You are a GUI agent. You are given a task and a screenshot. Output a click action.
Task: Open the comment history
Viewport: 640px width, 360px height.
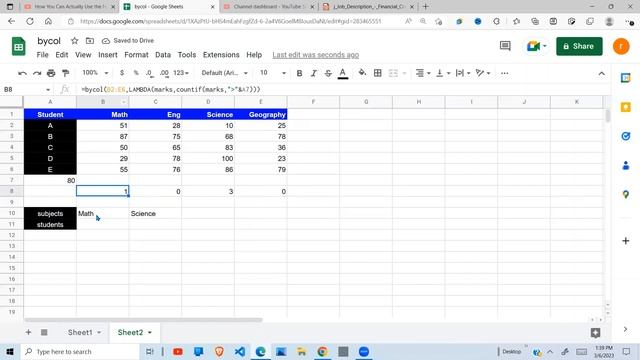505,46
